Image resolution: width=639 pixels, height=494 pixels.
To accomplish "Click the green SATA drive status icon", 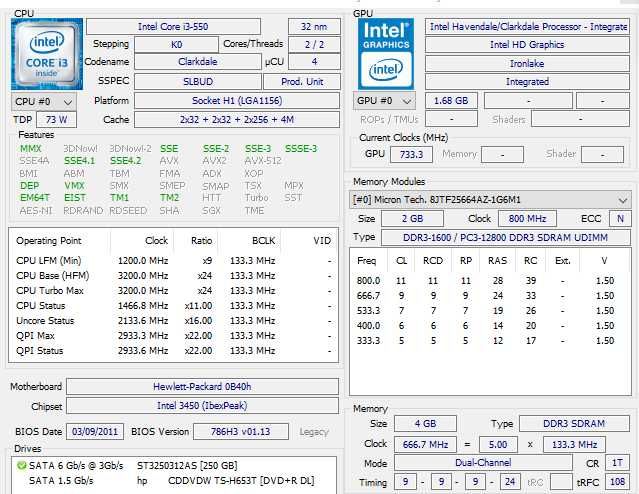I will pyautogui.click(x=21, y=465).
